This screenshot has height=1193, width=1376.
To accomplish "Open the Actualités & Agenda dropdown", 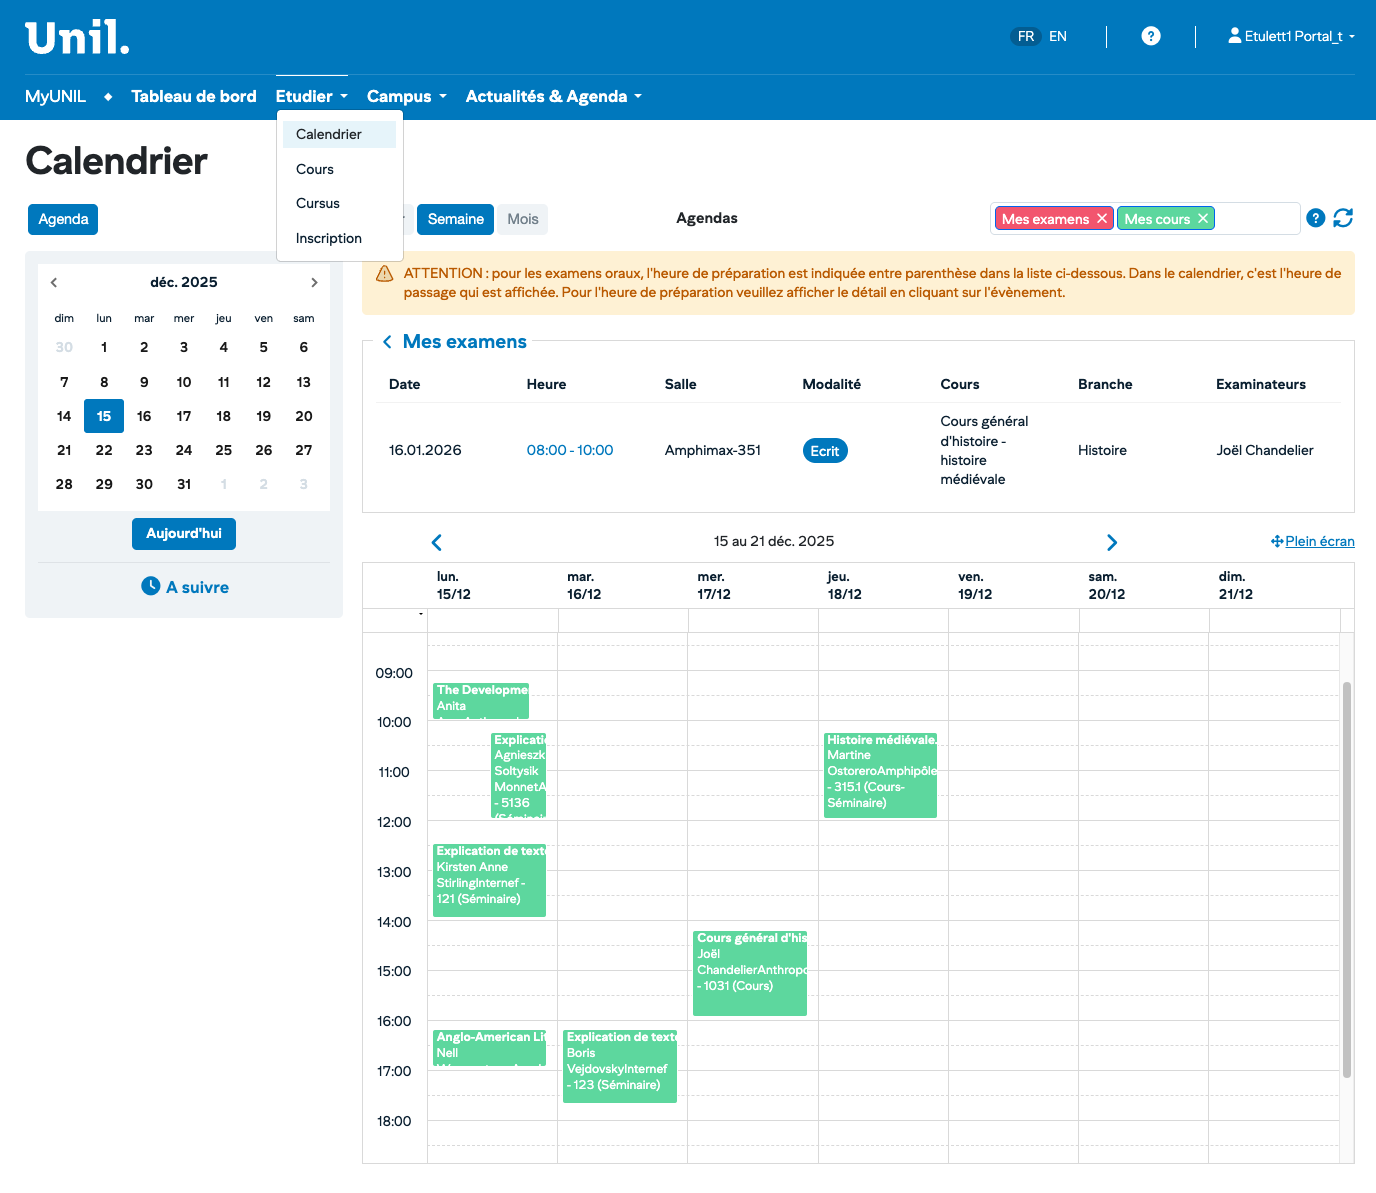I will (x=553, y=97).
